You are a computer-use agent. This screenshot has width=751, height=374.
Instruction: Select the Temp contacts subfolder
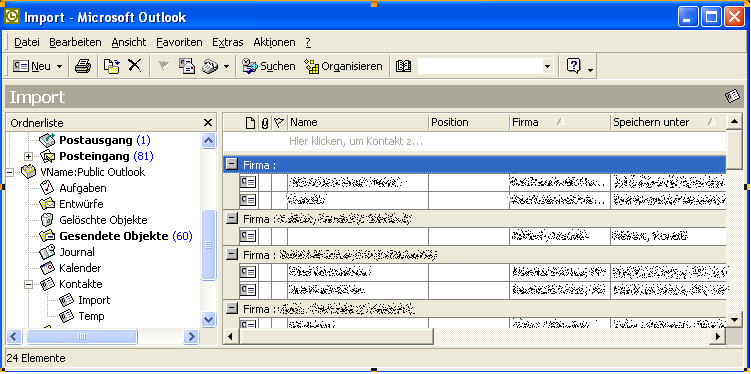coord(91,316)
